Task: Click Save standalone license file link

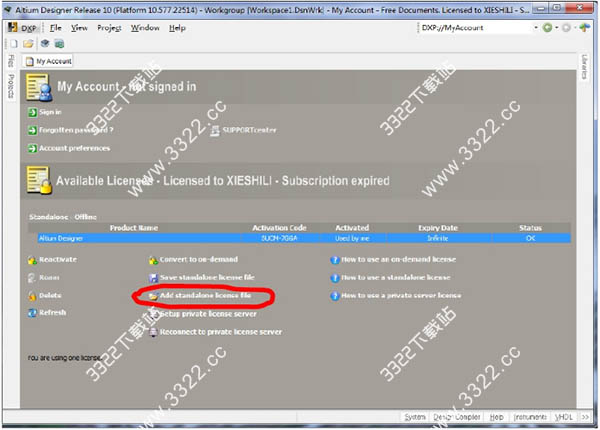Action: (x=207, y=277)
